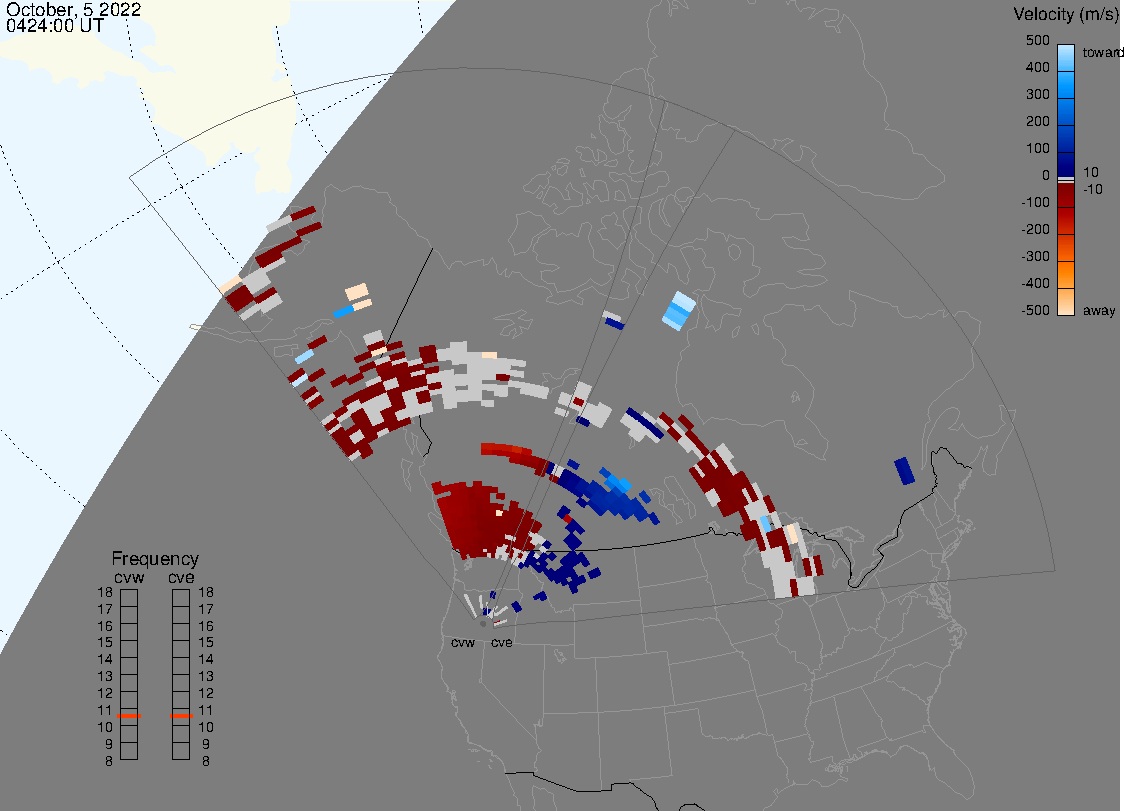Click the isolated dark blue block near Quebec
This screenshot has height=811, width=1124.
[905, 470]
